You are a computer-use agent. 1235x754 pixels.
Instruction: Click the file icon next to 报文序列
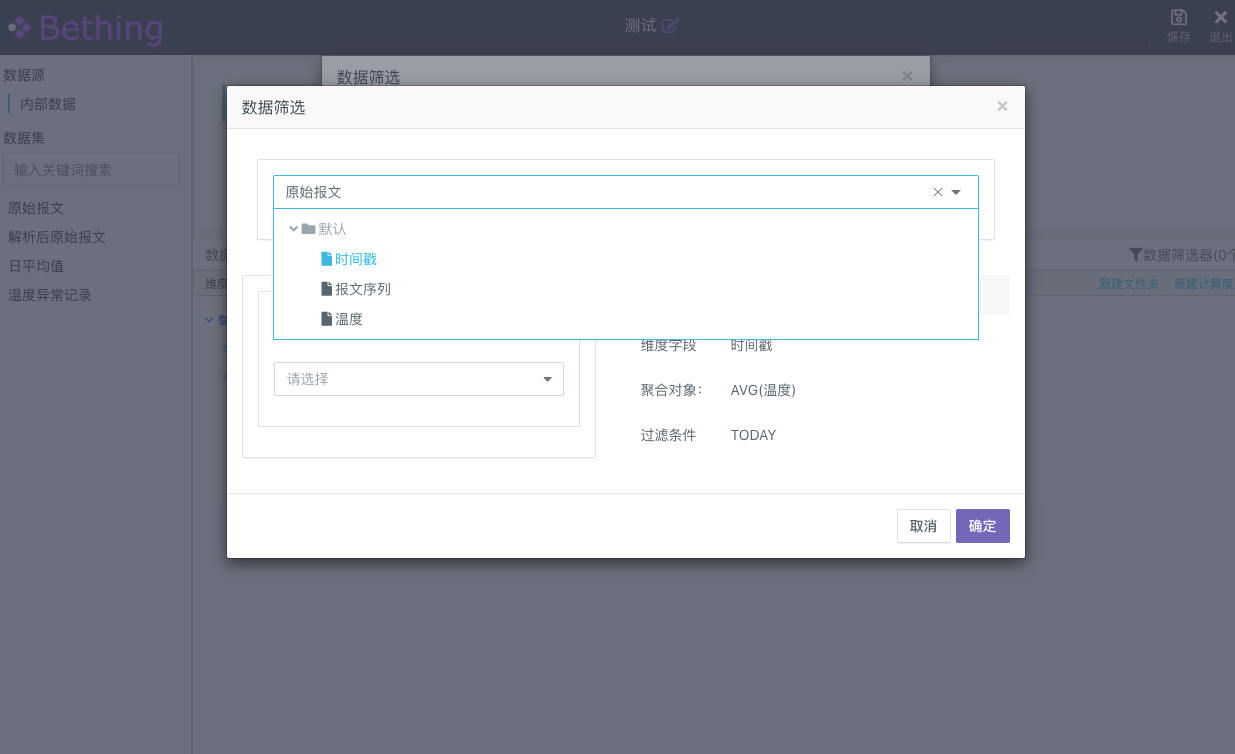click(326, 289)
